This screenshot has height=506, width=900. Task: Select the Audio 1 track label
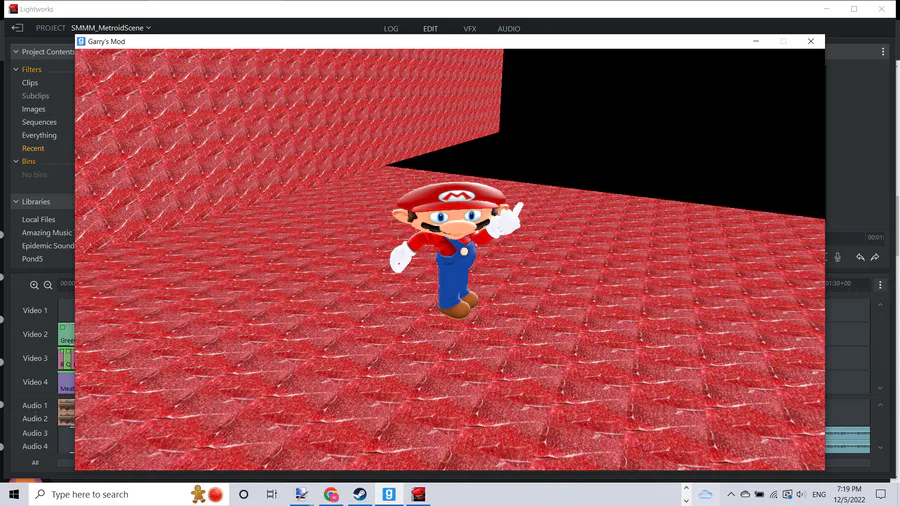(x=35, y=405)
